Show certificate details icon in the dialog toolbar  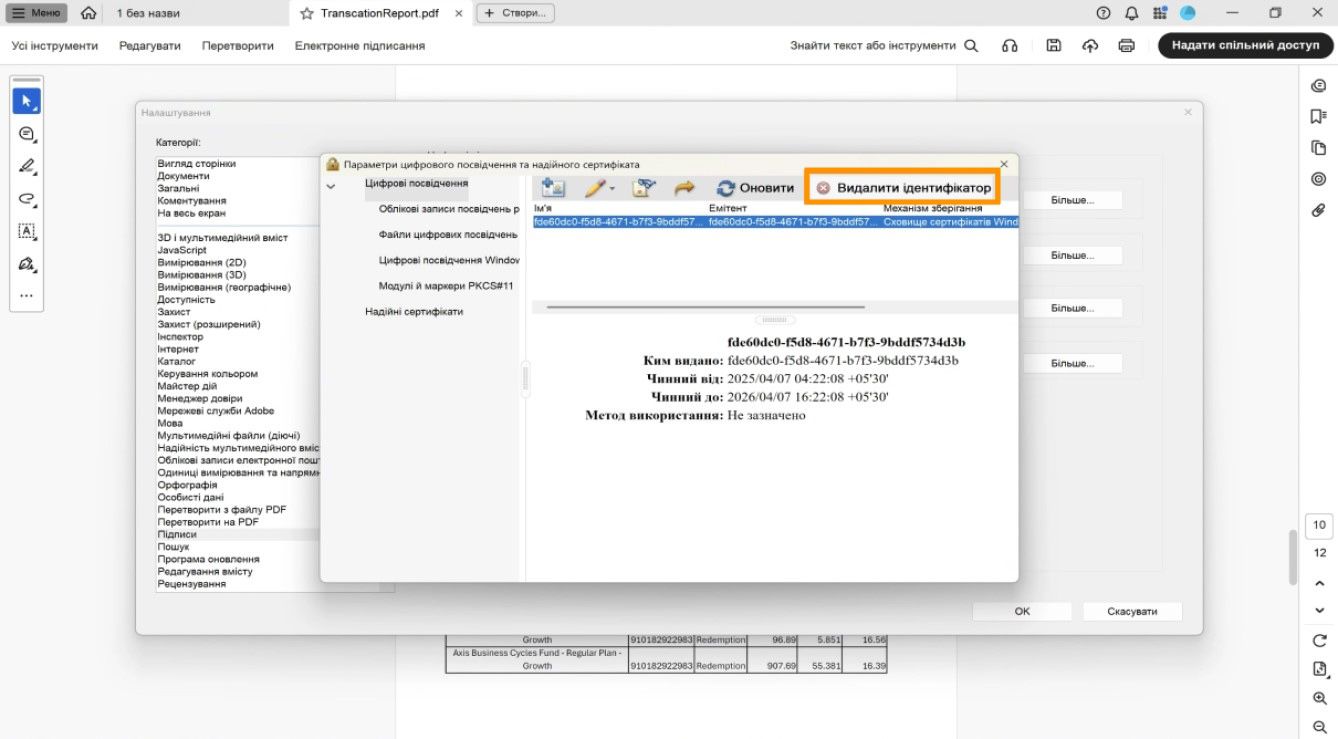[643, 186]
